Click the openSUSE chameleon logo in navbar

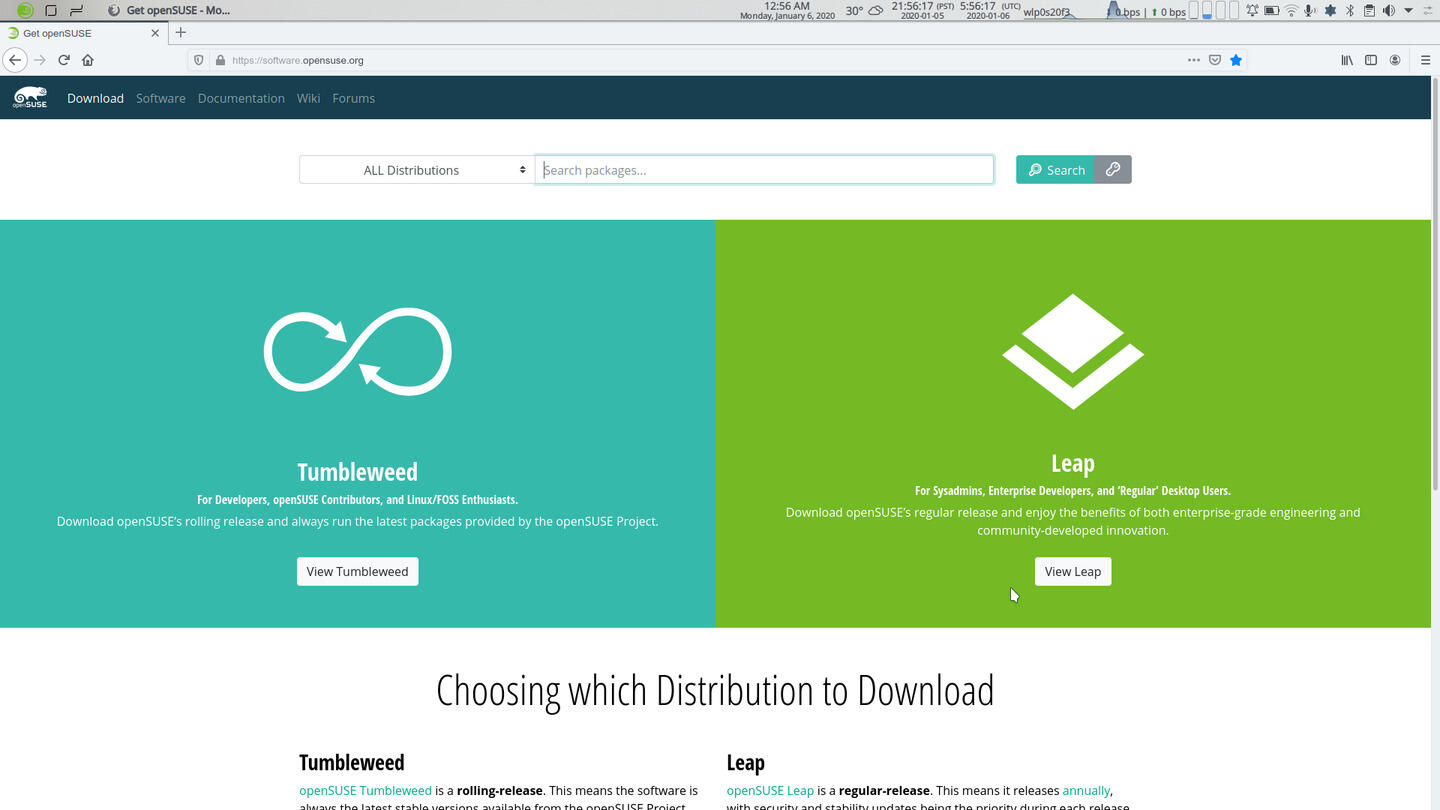30,97
